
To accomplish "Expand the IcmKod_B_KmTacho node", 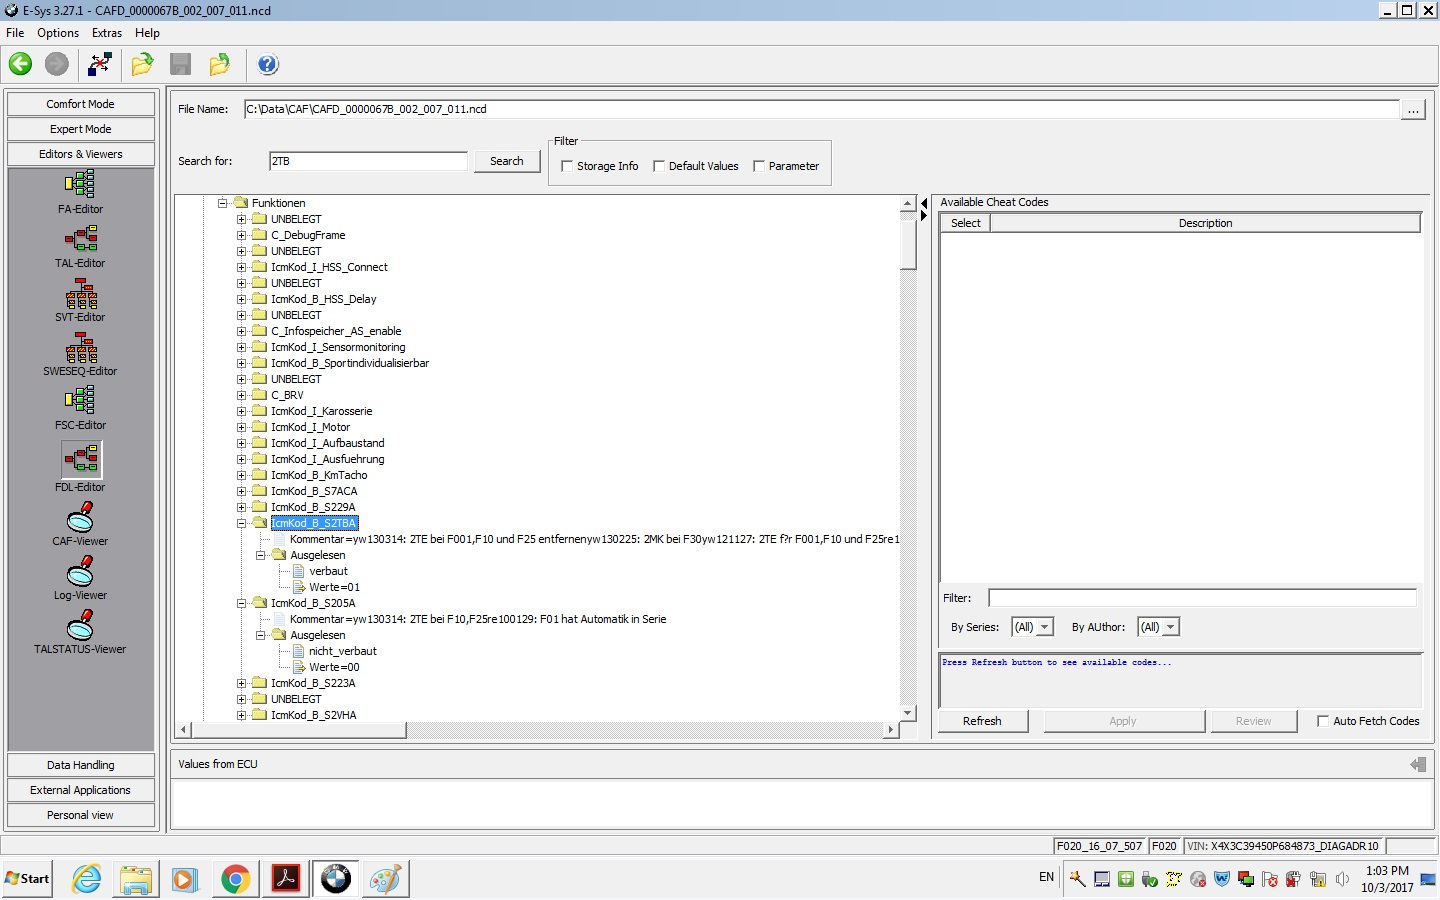I will click(x=241, y=475).
